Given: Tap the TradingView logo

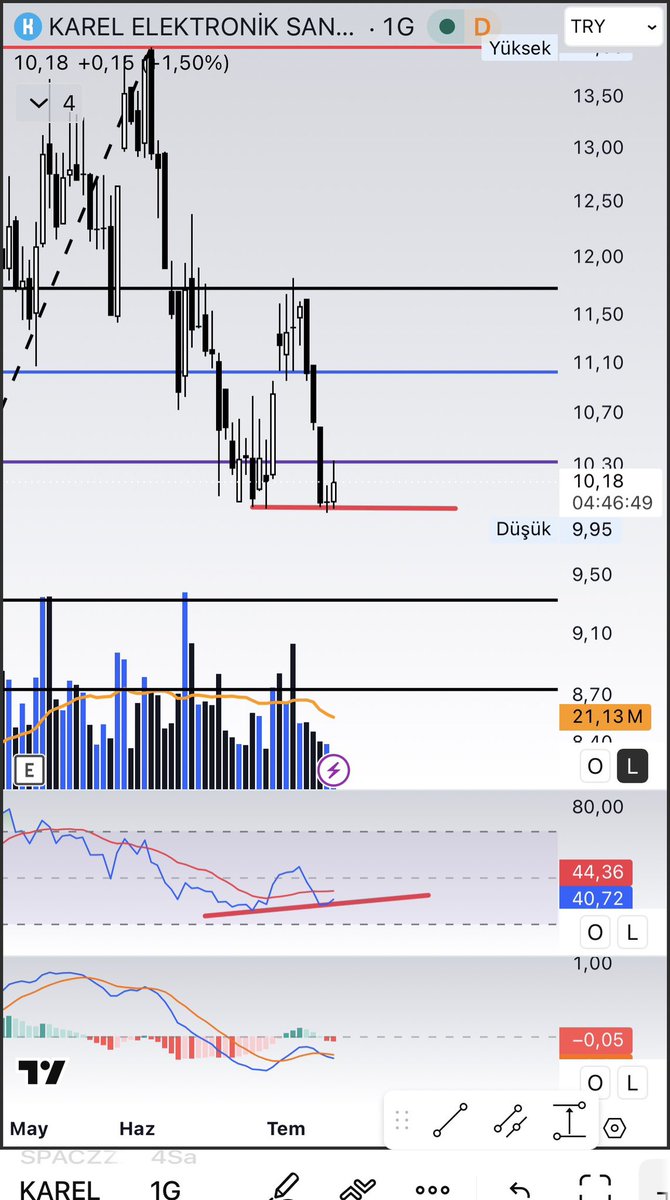Looking at the screenshot, I should click(x=42, y=1073).
